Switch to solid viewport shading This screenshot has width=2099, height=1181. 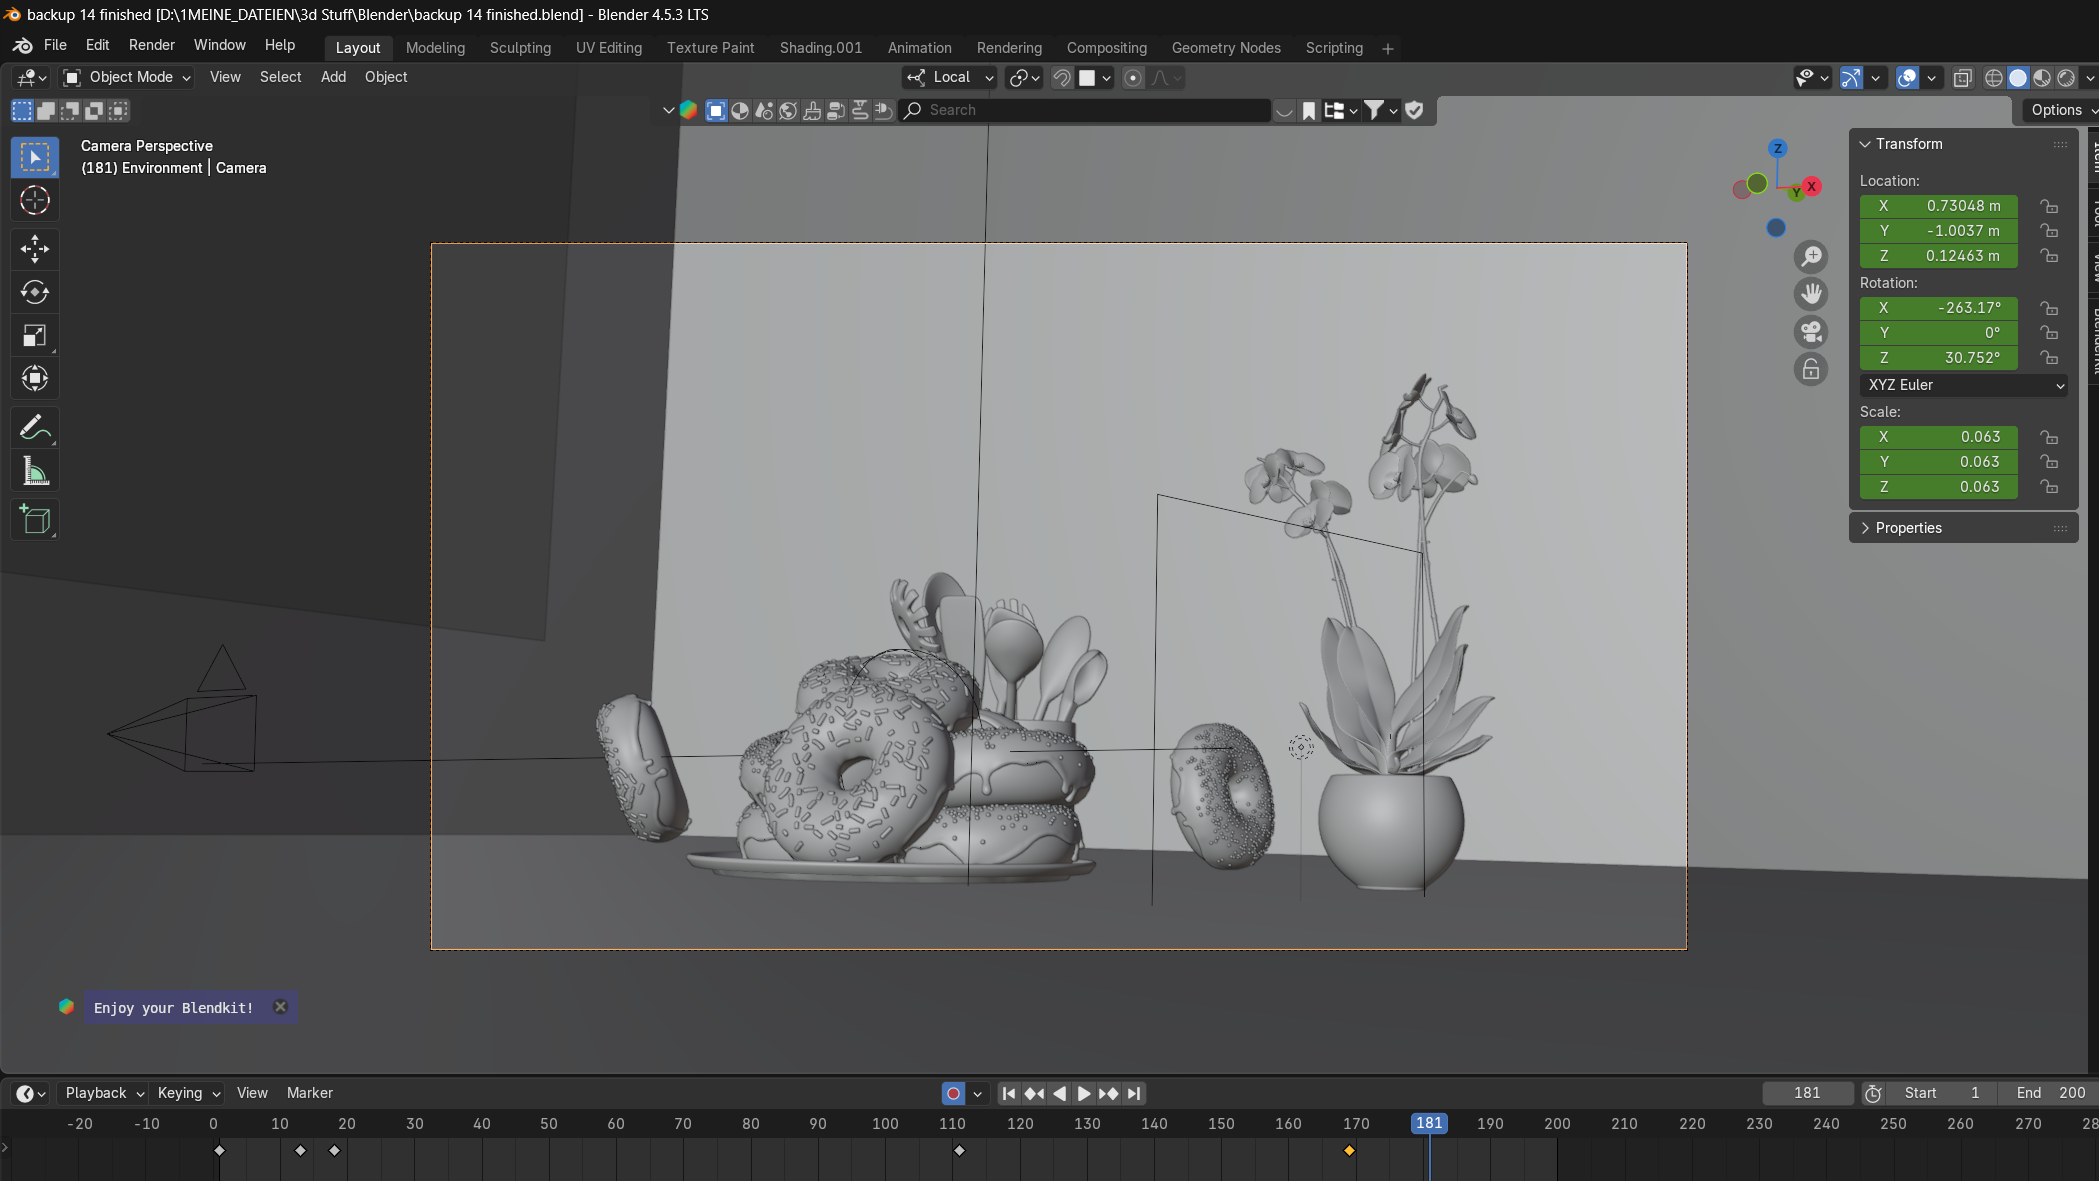[2018, 78]
